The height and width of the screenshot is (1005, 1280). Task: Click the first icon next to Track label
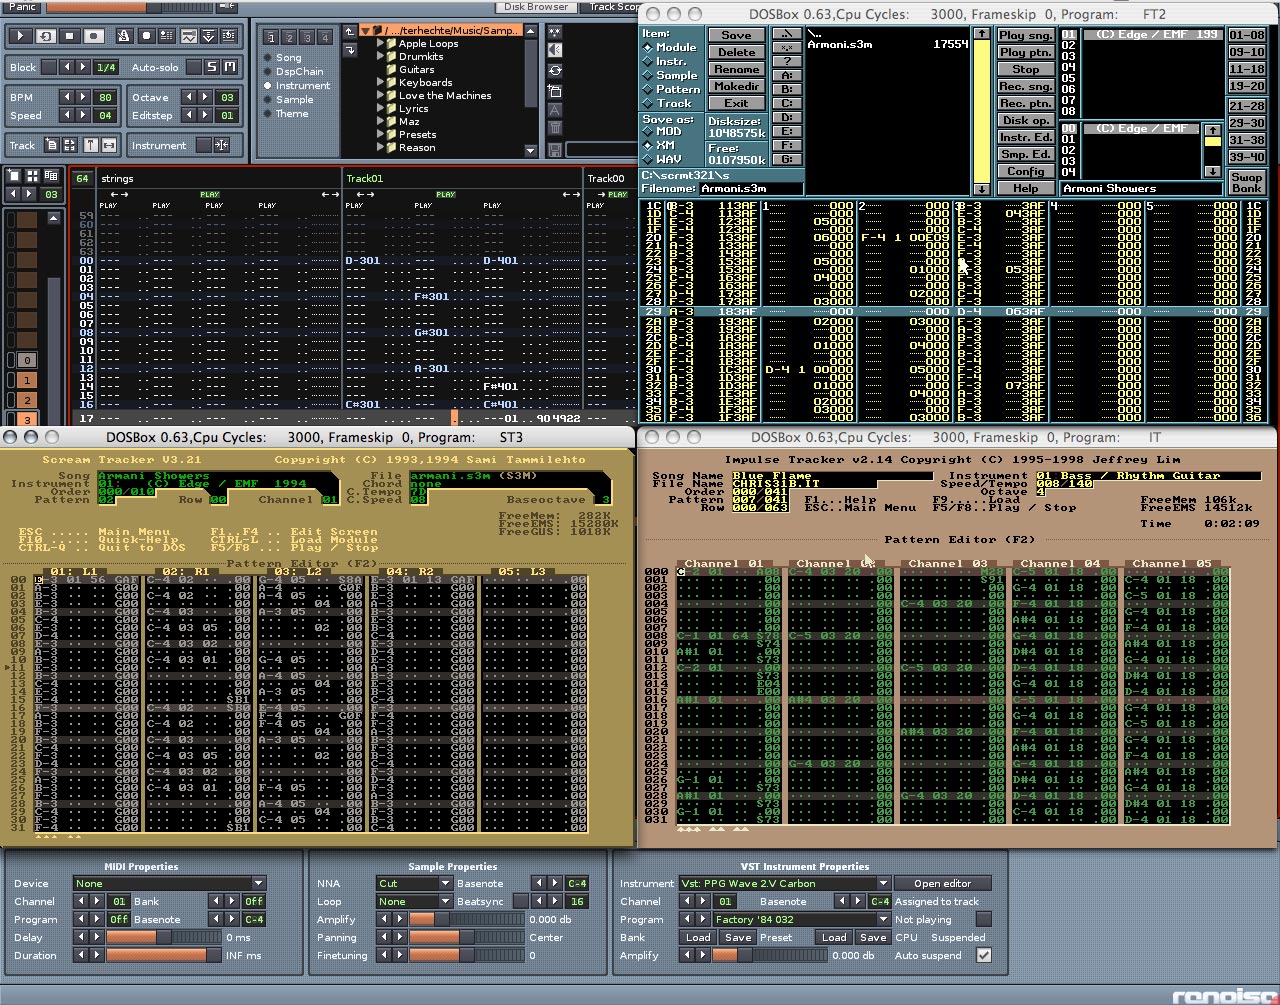coord(52,145)
